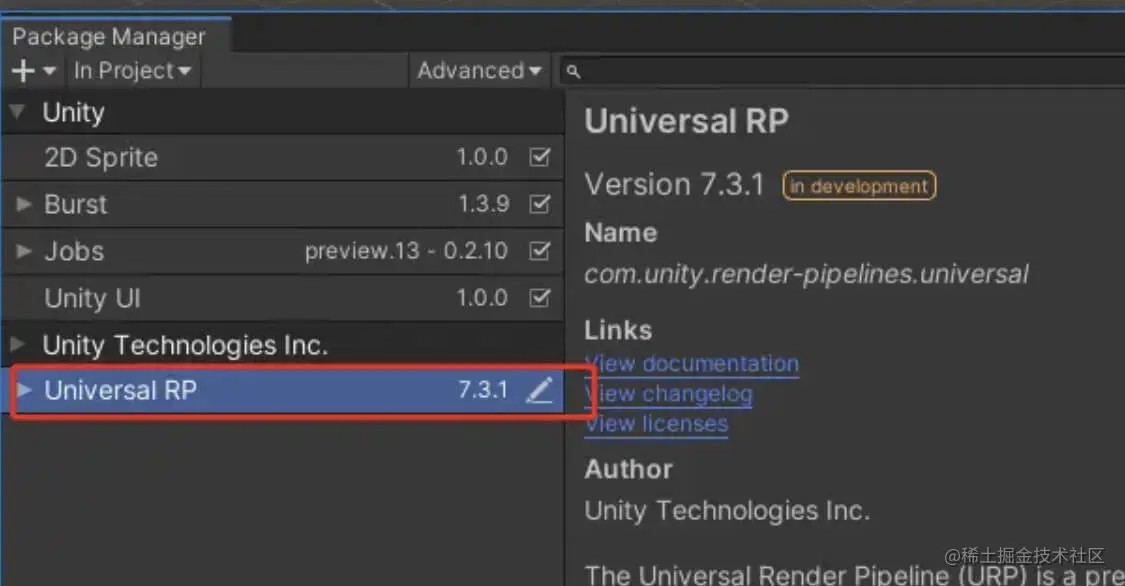Toggle the checkbox beside 2D Sprite

tap(540, 157)
